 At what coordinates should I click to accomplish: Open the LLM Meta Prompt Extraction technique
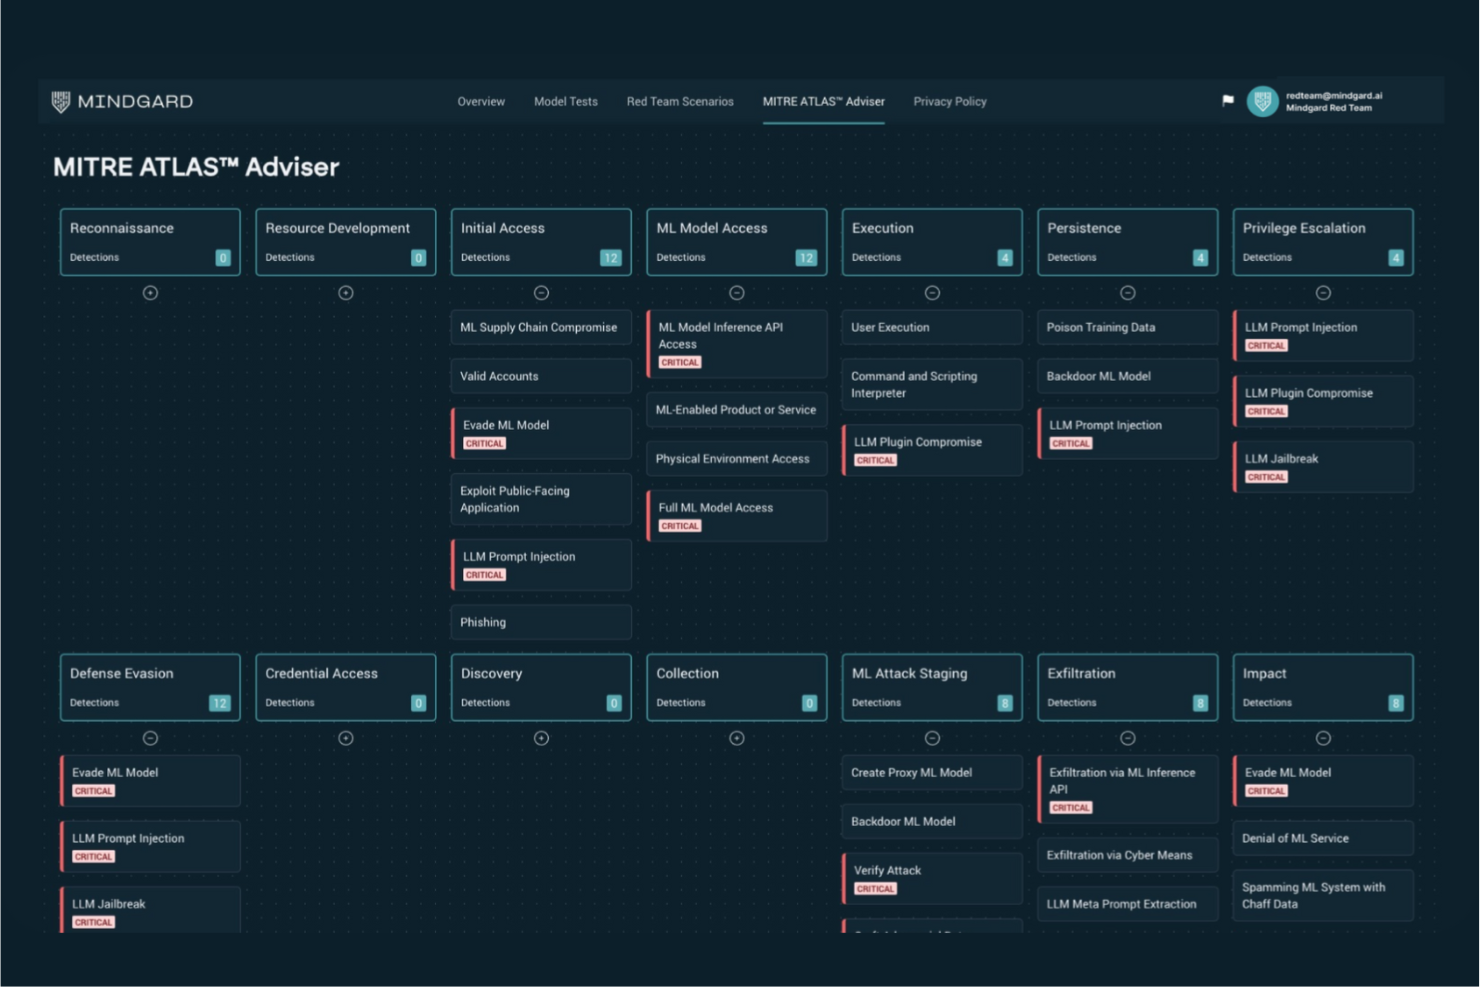(1128, 904)
